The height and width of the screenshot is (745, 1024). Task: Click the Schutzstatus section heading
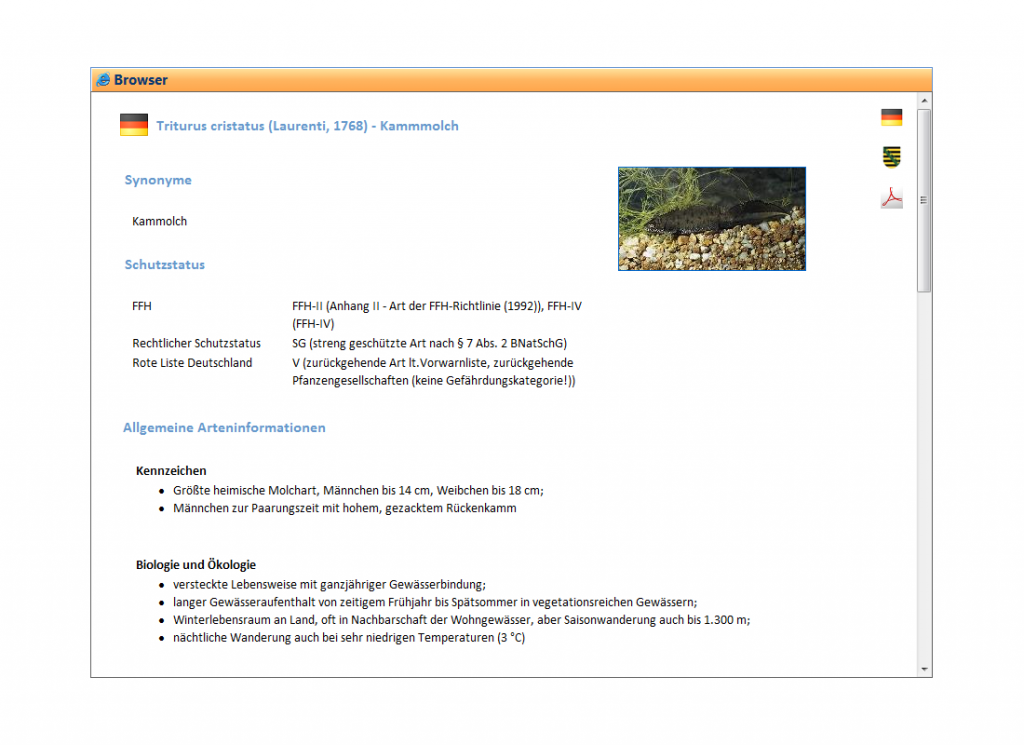(165, 264)
